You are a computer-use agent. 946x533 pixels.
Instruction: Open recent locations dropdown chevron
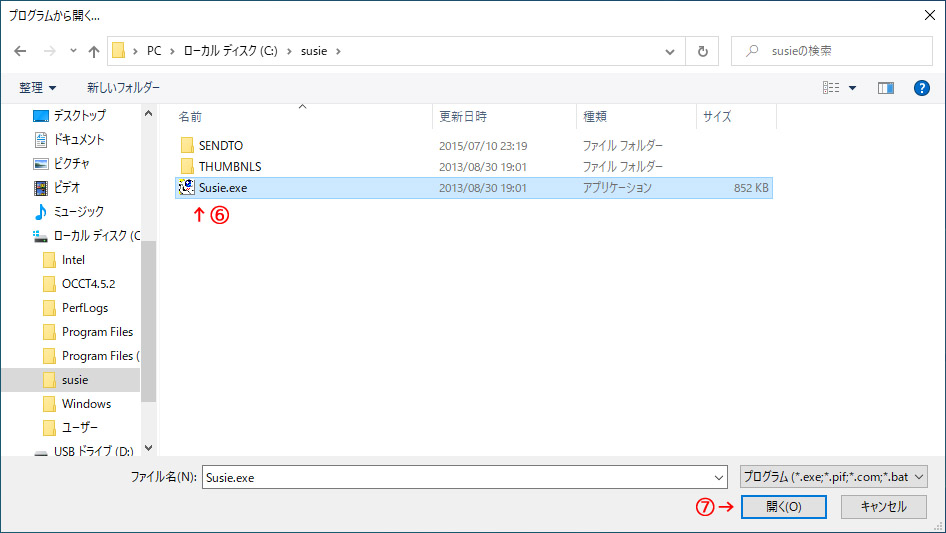[x=73, y=51]
